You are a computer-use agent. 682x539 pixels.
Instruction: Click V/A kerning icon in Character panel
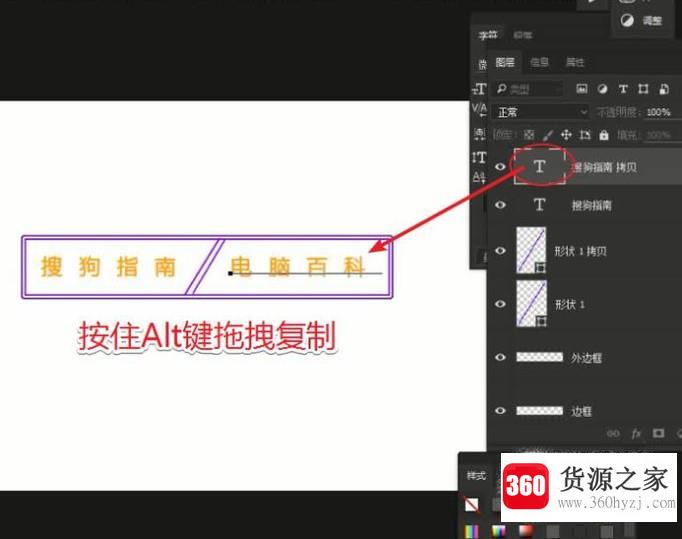479,109
